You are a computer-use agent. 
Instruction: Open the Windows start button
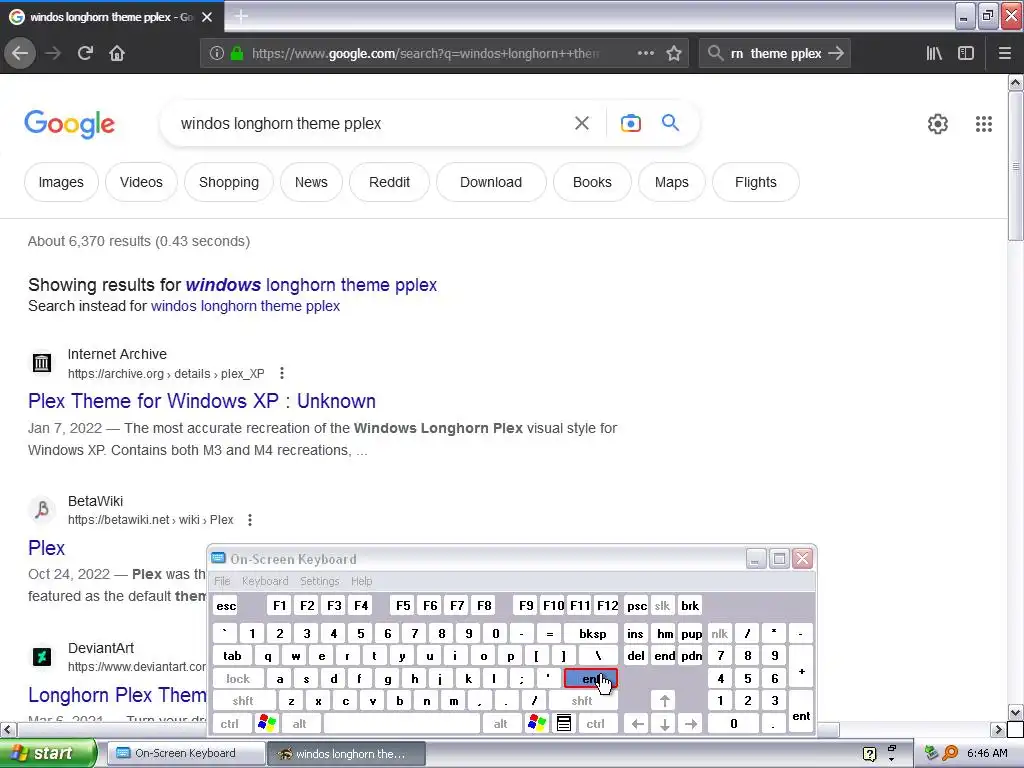coord(48,753)
